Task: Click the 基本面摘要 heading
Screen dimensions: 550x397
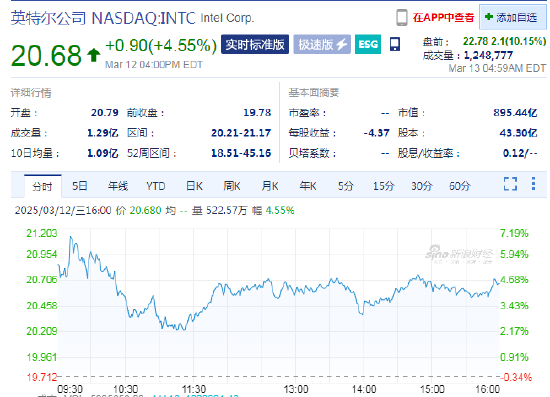Action: [x=314, y=93]
